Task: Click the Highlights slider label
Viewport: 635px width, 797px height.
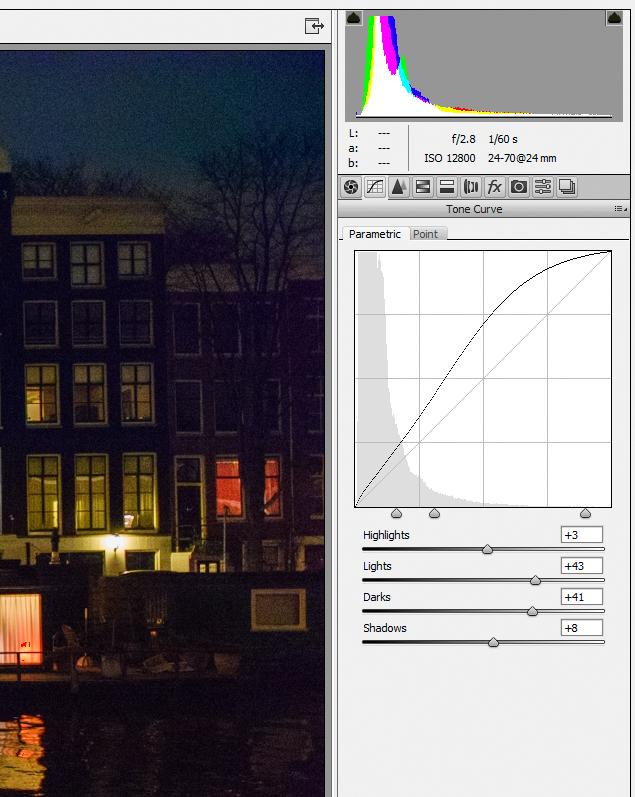Action: click(x=386, y=535)
